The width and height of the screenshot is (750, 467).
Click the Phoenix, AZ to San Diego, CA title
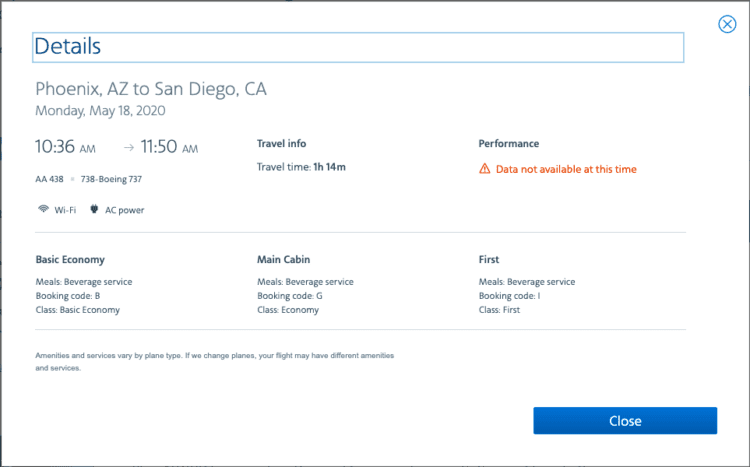pos(151,89)
